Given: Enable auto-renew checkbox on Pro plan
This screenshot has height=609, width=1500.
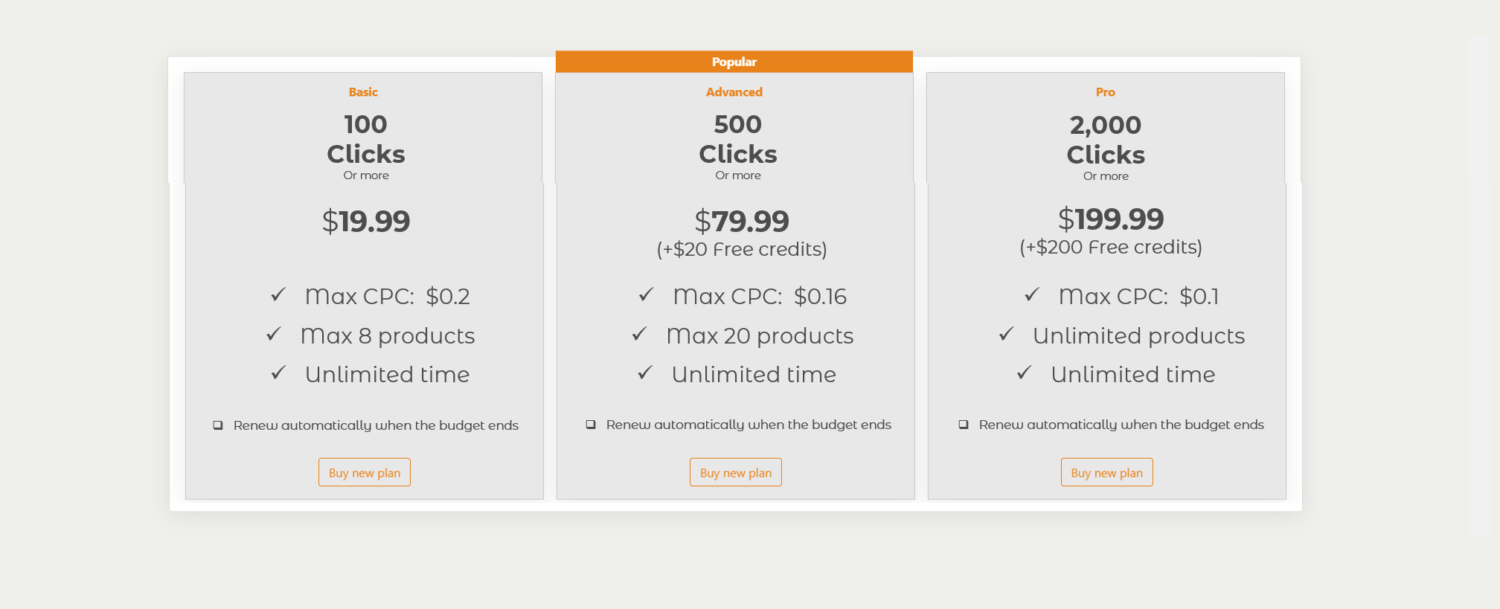Looking at the screenshot, I should point(963,424).
